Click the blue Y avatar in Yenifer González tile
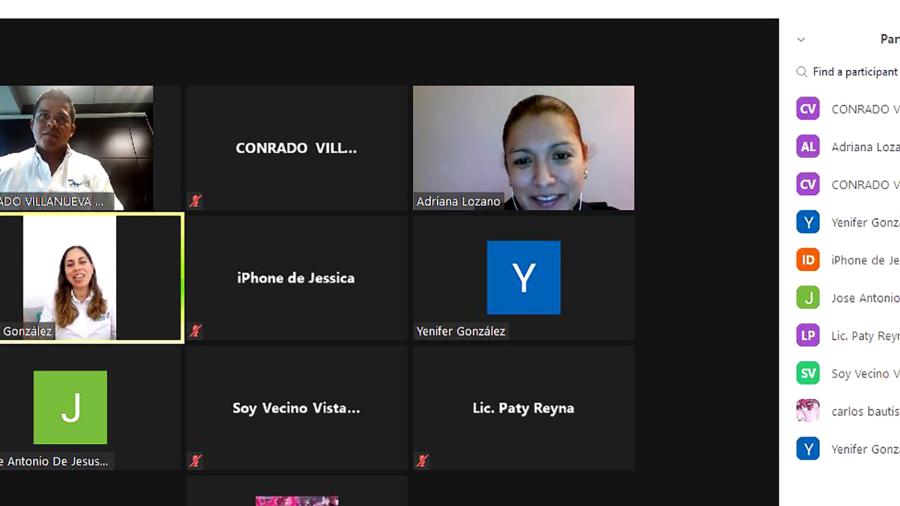The image size is (900, 506). click(x=523, y=277)
